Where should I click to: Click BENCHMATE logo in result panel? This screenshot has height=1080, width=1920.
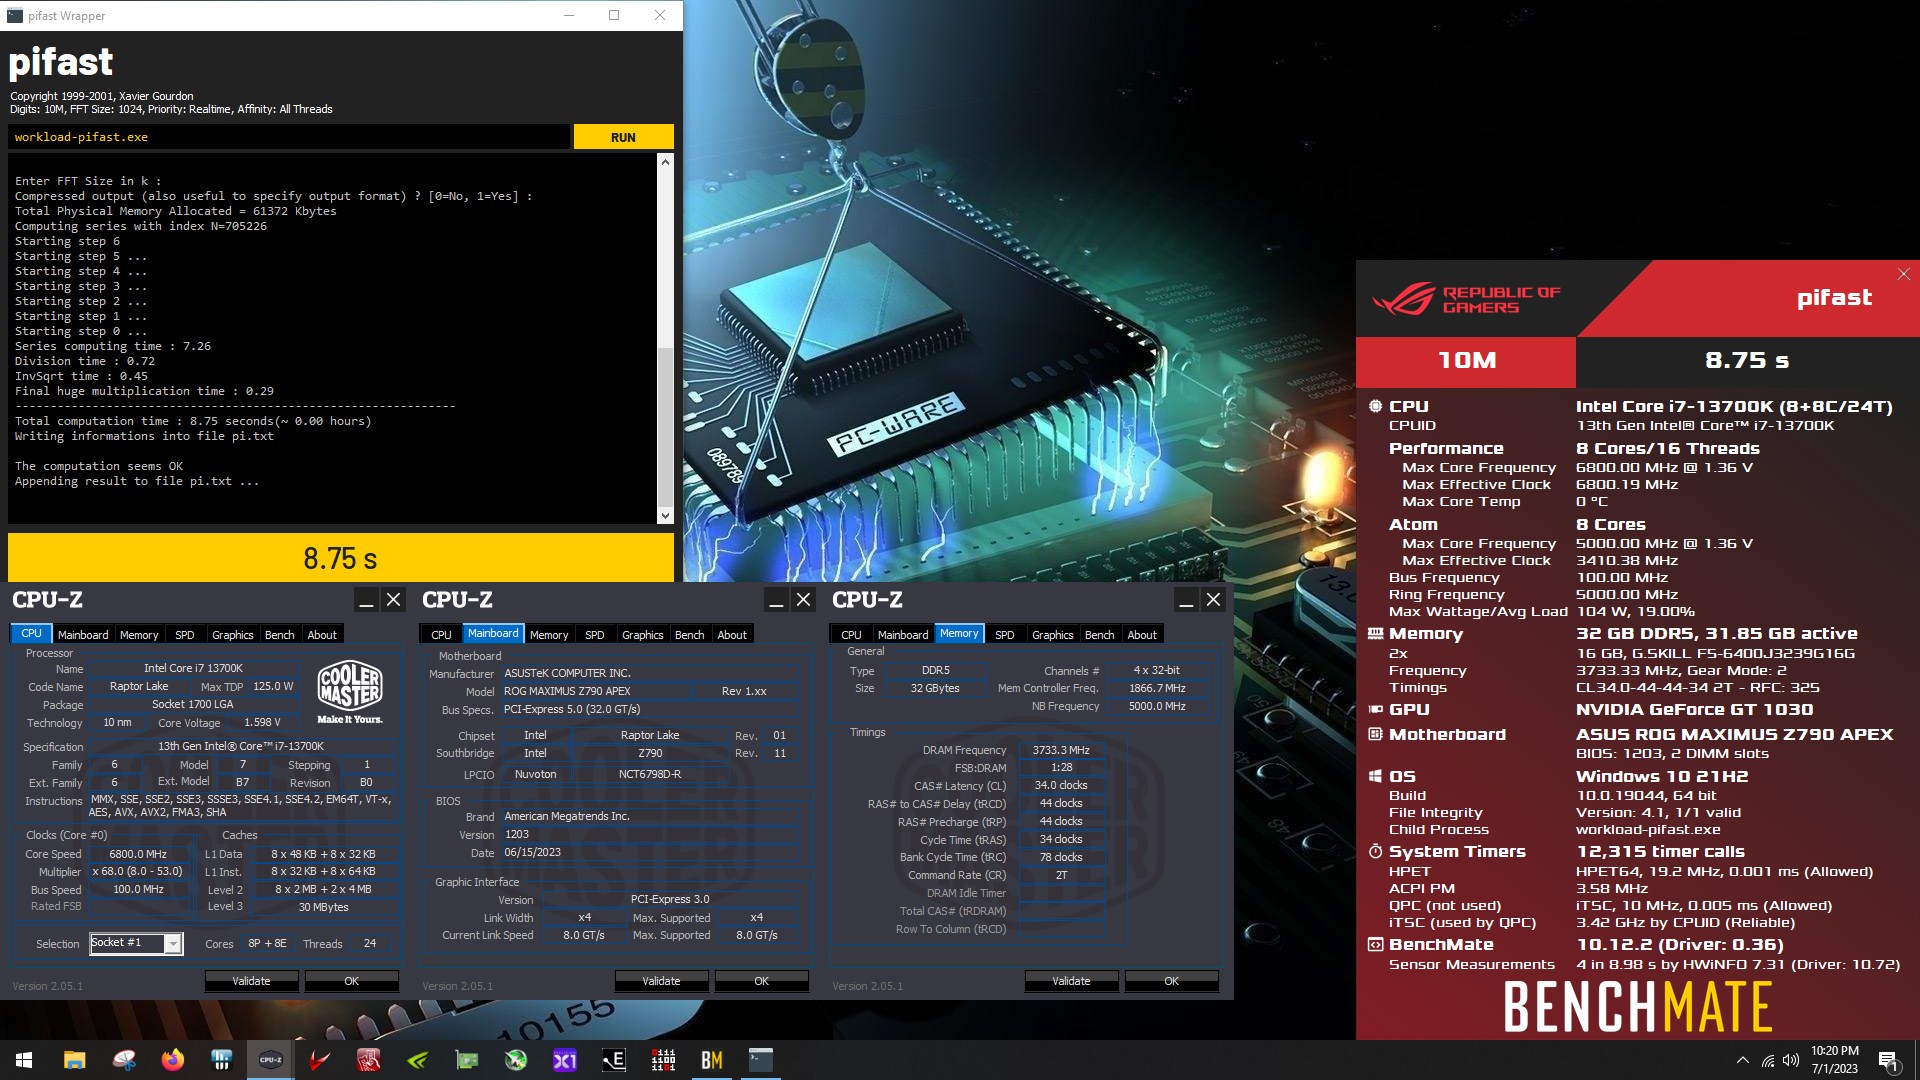1638,1006
